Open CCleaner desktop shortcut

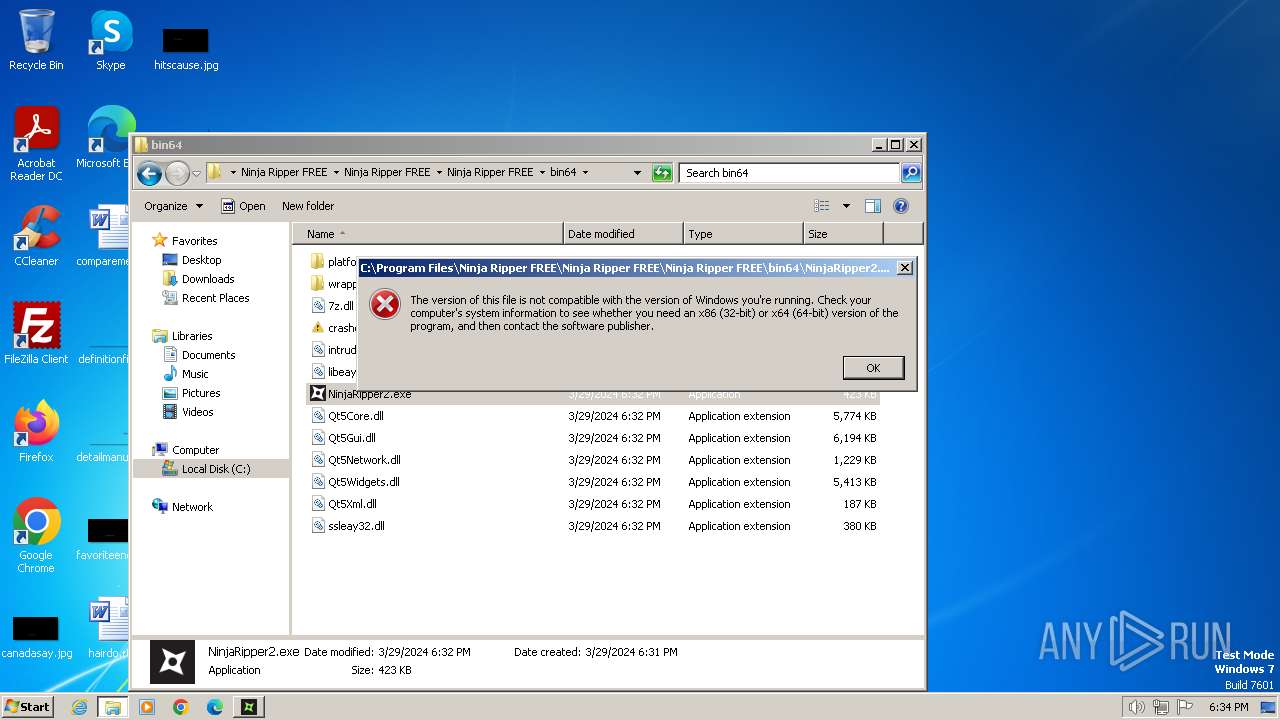[36, 236]
